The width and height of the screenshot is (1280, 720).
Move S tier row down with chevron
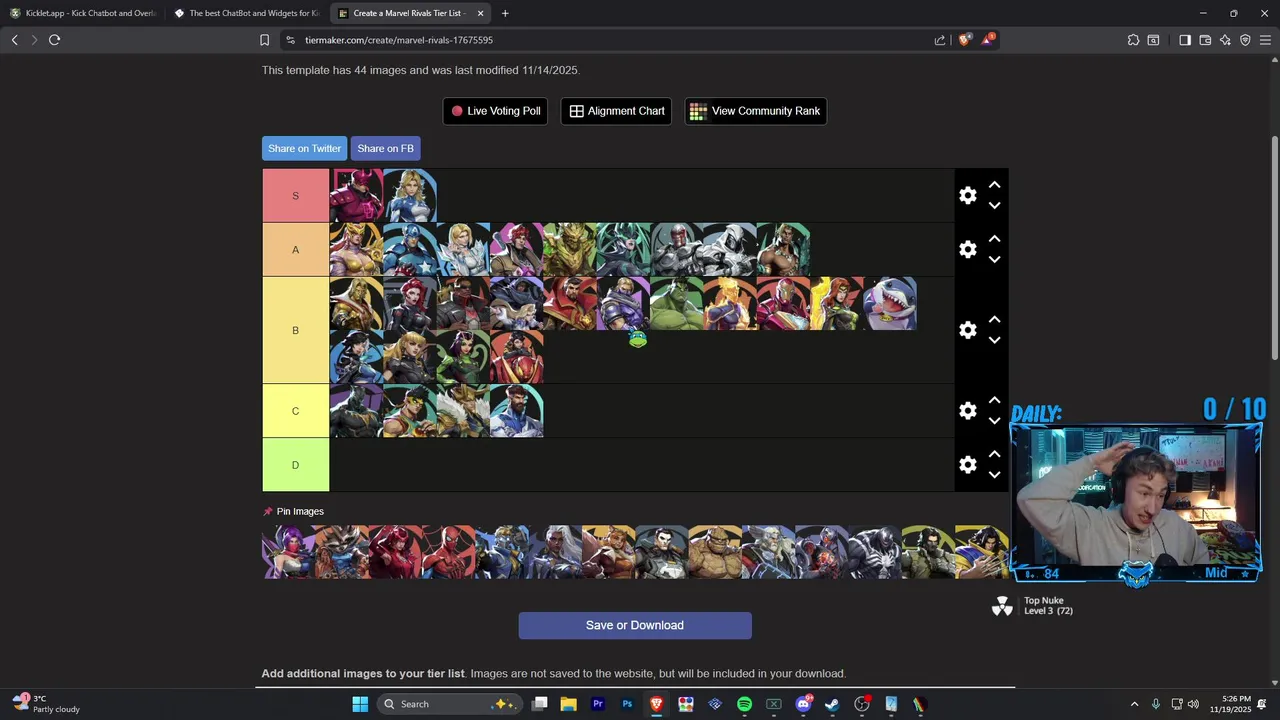(994, 206)
